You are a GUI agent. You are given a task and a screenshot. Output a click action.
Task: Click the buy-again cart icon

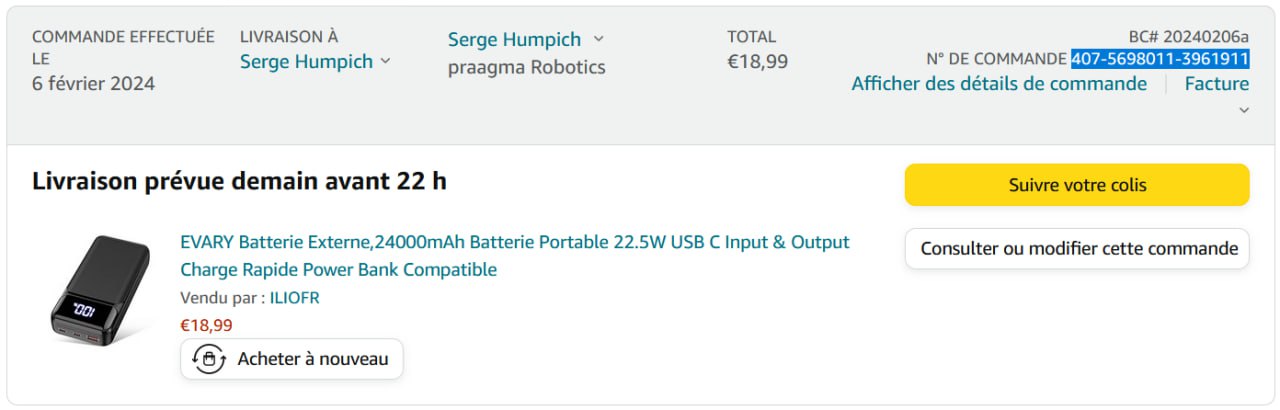coord(208,359)
